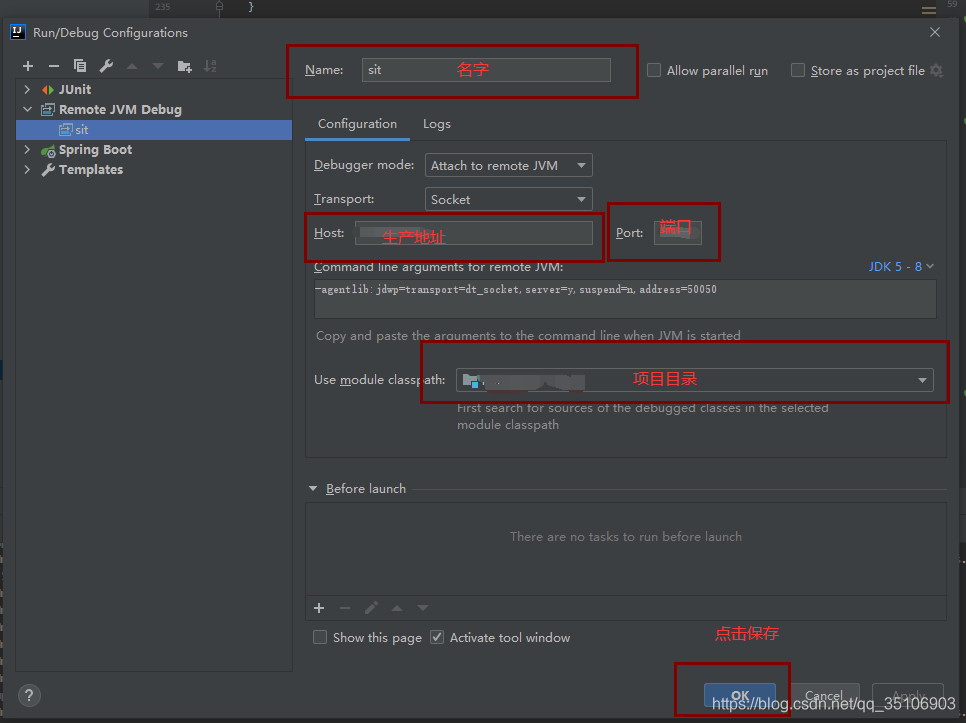966x723 pixels.
Task: Copy the selected configuration
Action: [79, 66]
